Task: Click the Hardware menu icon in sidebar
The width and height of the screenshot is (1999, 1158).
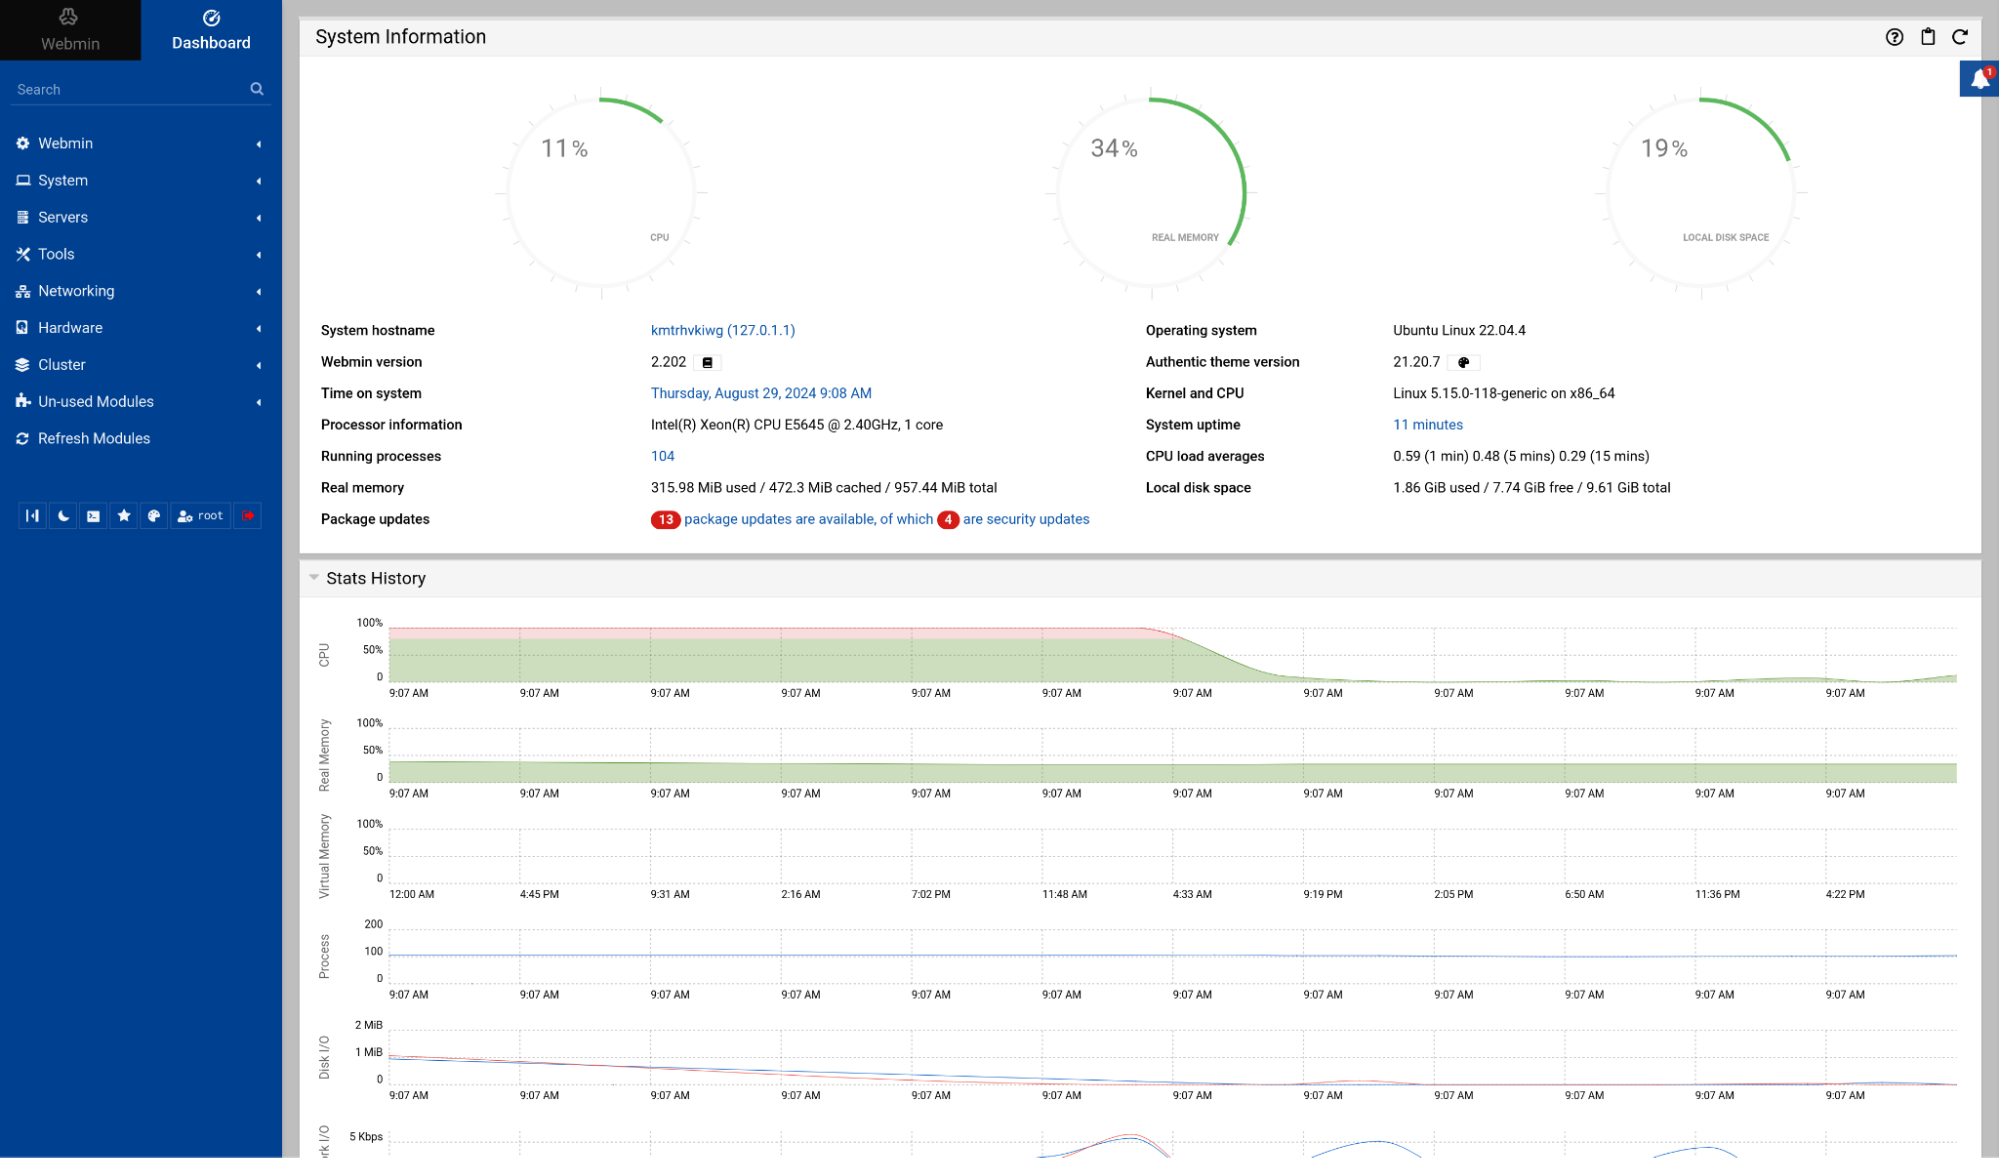Action: point(23,327)
